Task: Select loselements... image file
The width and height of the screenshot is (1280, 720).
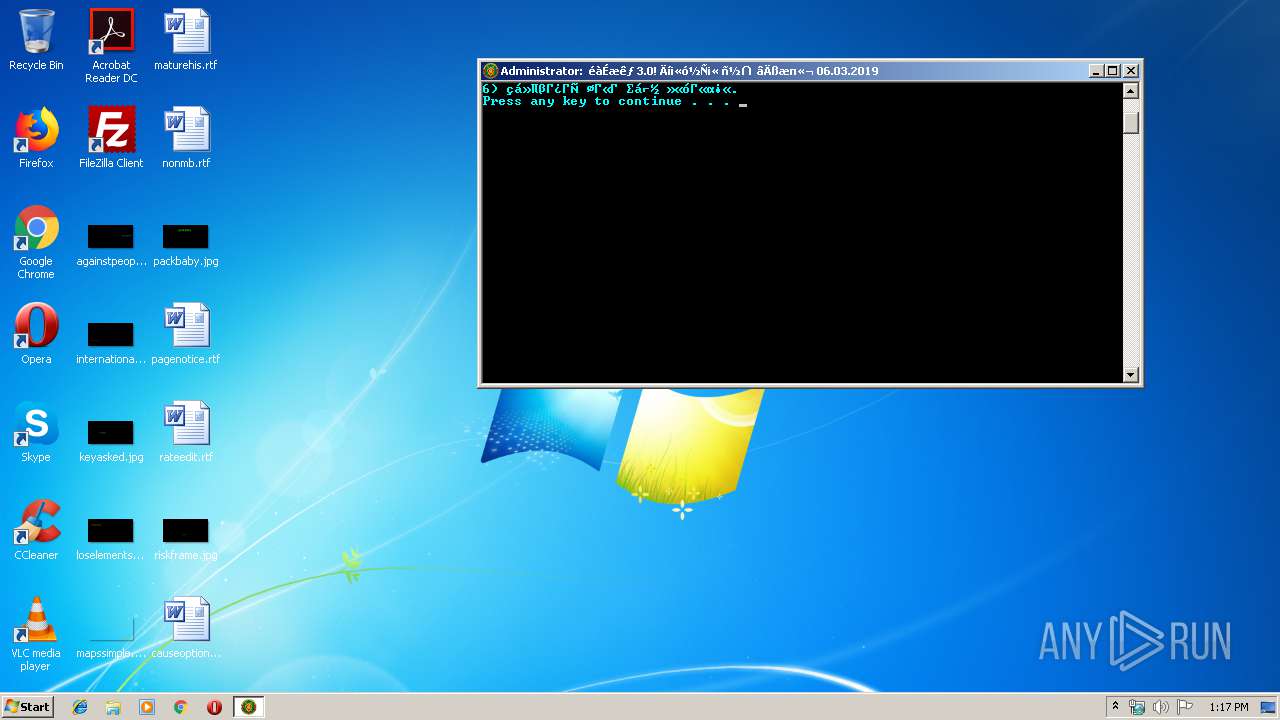Action: pyautogui.click(x=111, y=538)
